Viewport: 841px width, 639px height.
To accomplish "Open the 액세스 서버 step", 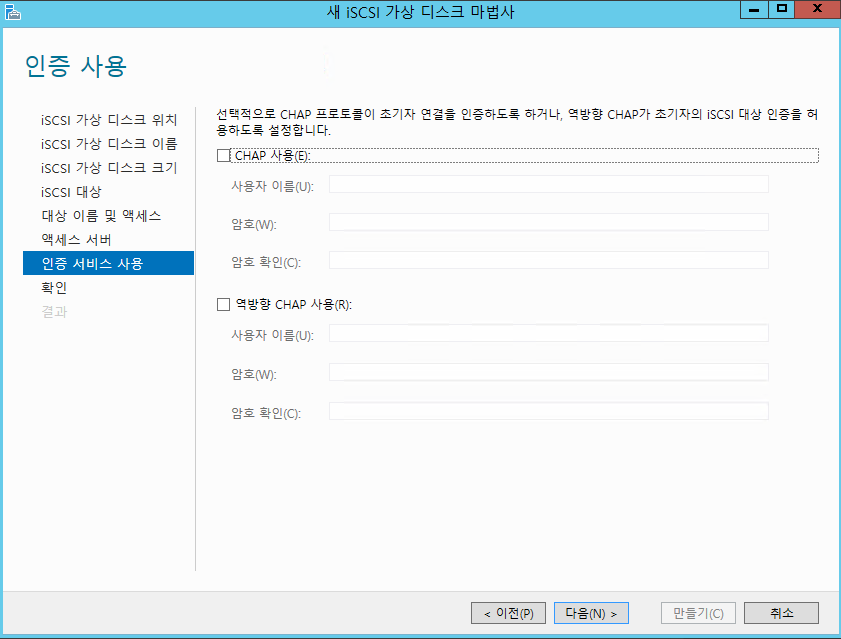I will (x=76, y=240).
